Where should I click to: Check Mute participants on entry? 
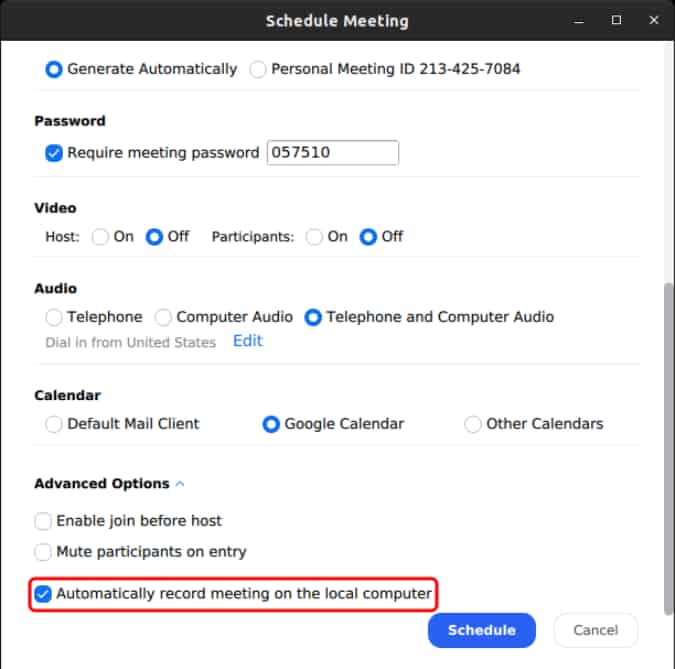pyautogui.click(x=43, y=552)
